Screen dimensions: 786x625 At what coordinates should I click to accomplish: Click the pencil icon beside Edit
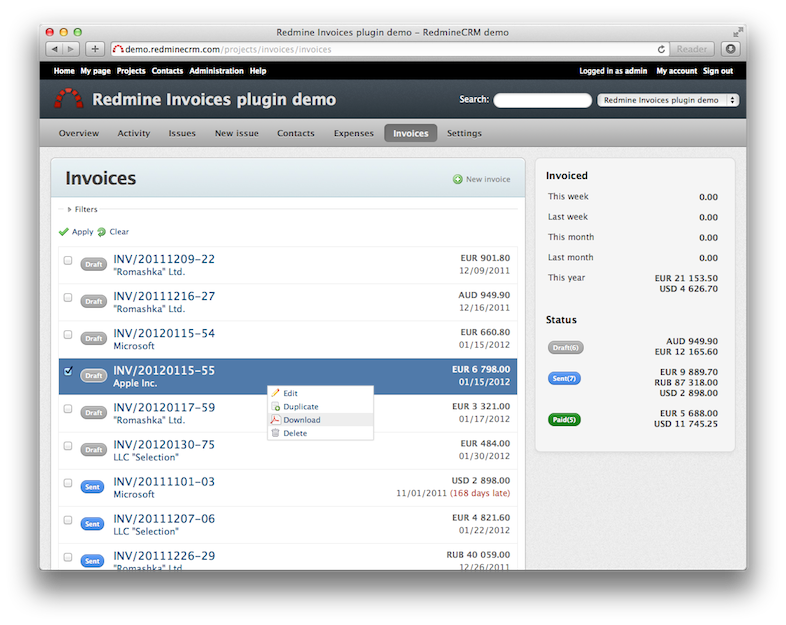pos(276,393)
